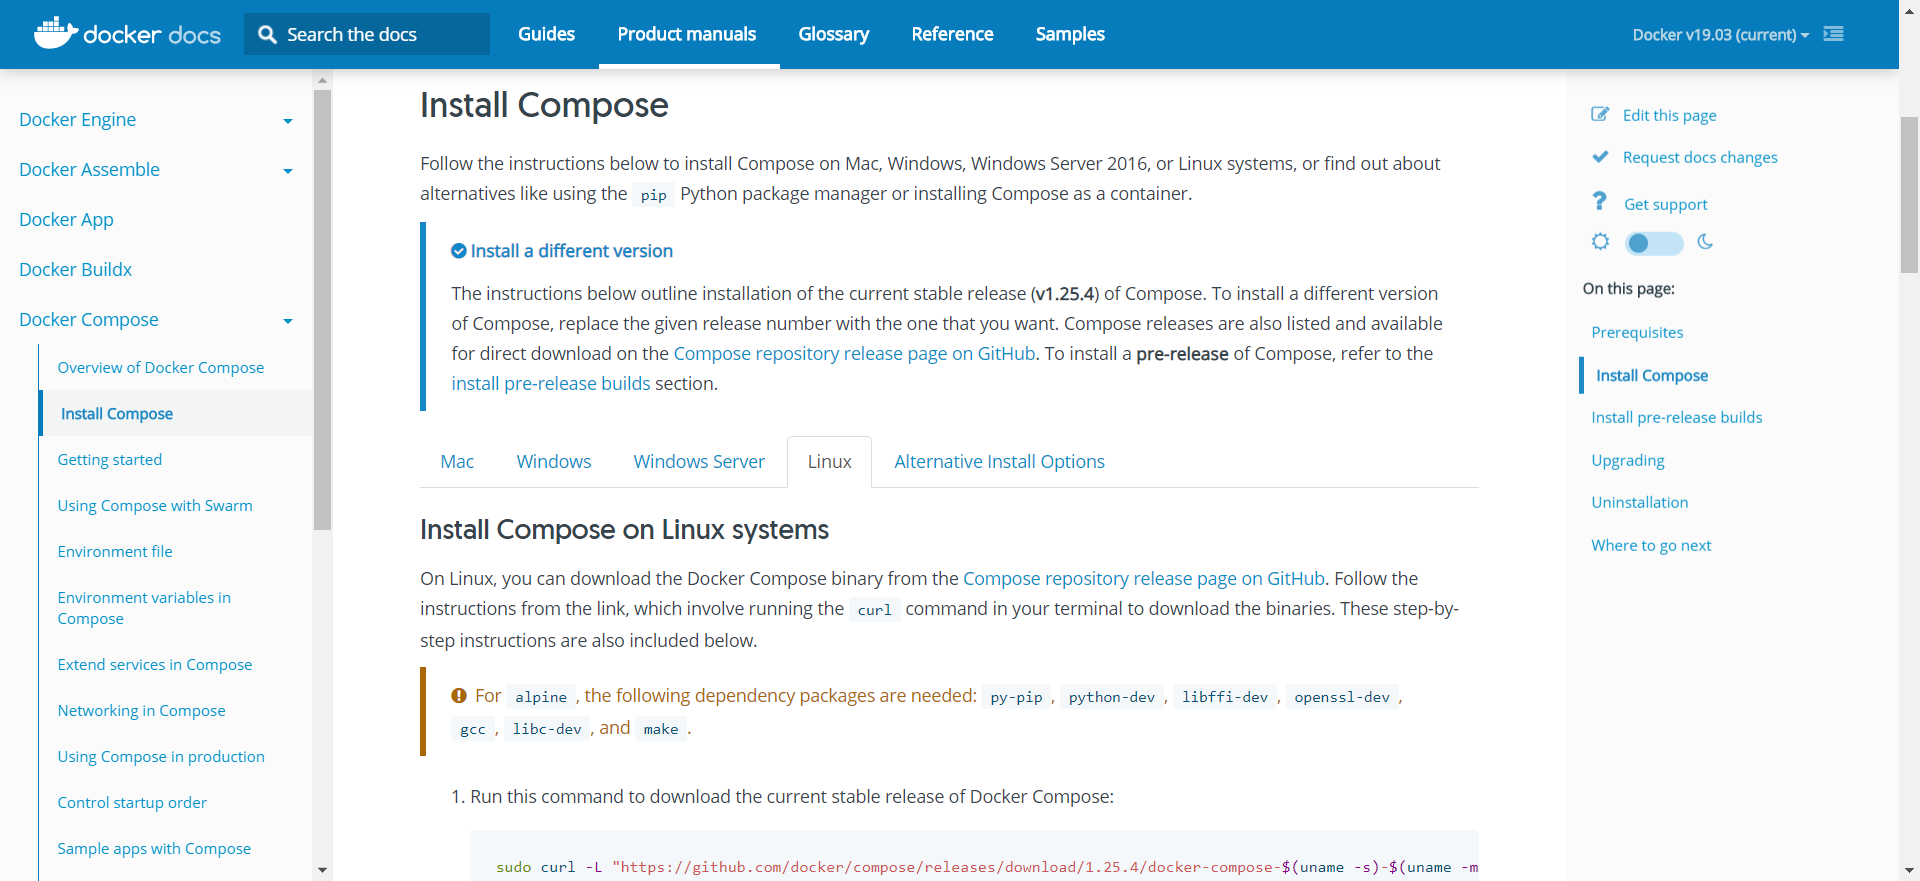This screenshot has width=1920, height=881.
Task: Open Docker App in sidebar
Action: click(66, 219)
